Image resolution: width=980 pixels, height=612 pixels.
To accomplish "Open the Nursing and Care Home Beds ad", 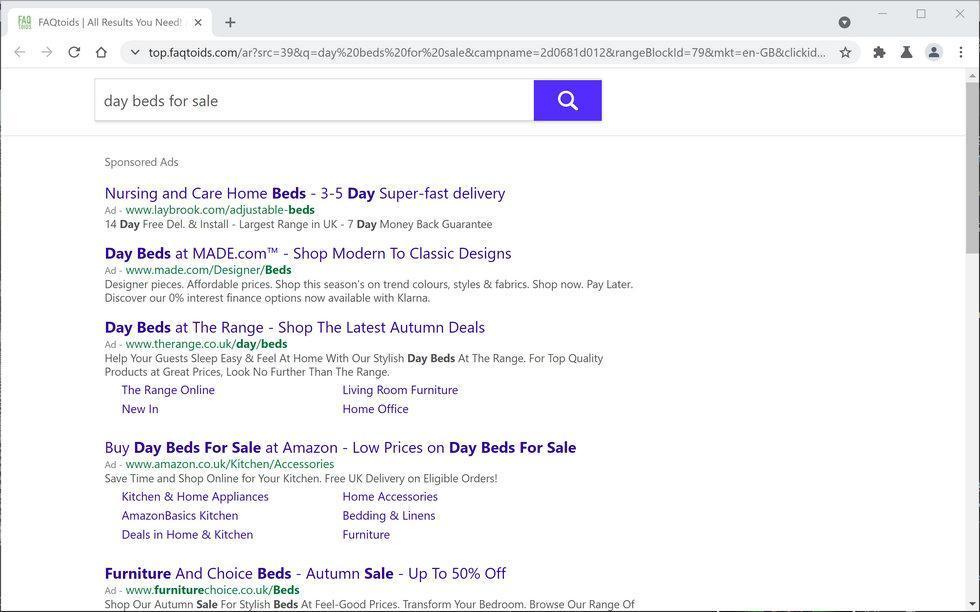I will [x=304, y=193].
